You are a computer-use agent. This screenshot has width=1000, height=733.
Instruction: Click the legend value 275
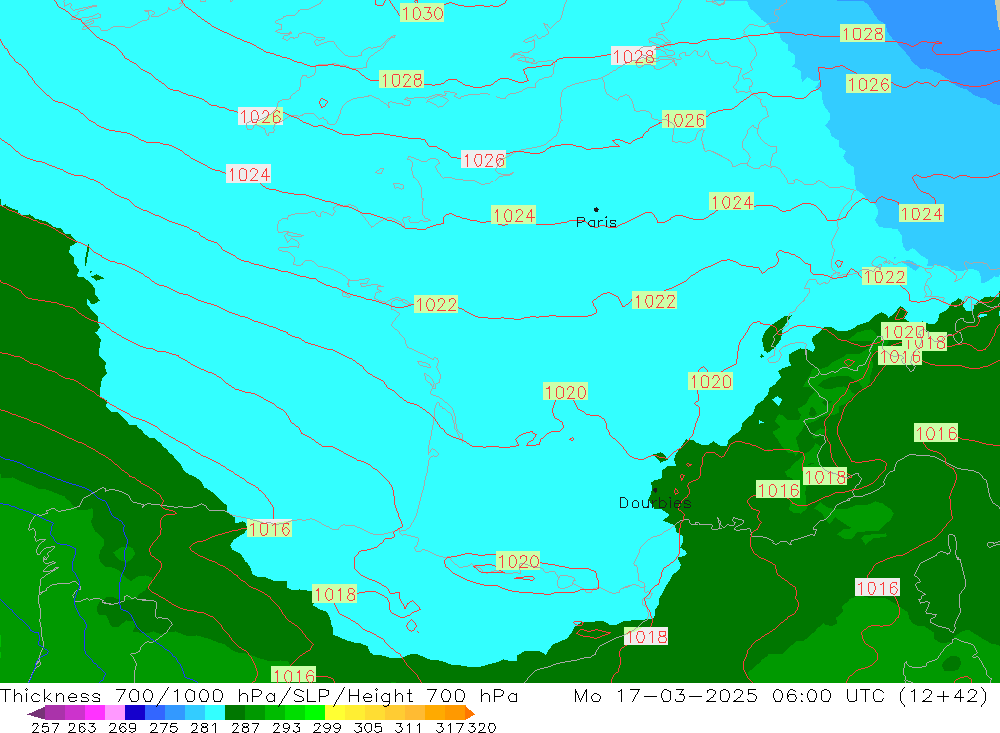click(163, 727)
